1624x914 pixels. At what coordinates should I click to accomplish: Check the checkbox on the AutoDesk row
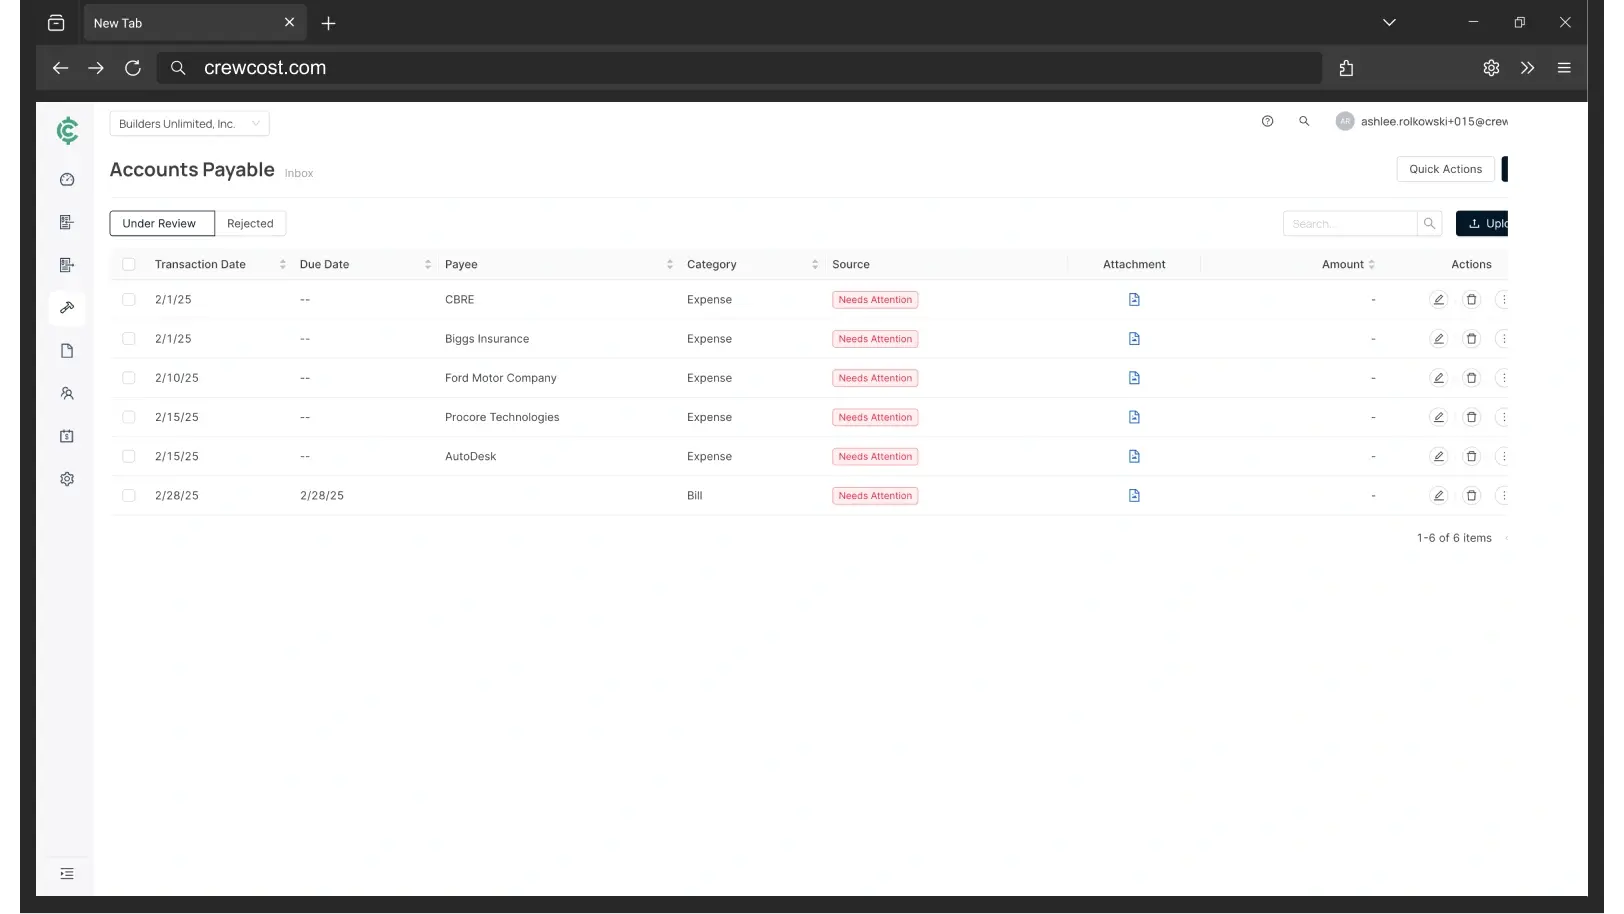(x=128, y=456)
